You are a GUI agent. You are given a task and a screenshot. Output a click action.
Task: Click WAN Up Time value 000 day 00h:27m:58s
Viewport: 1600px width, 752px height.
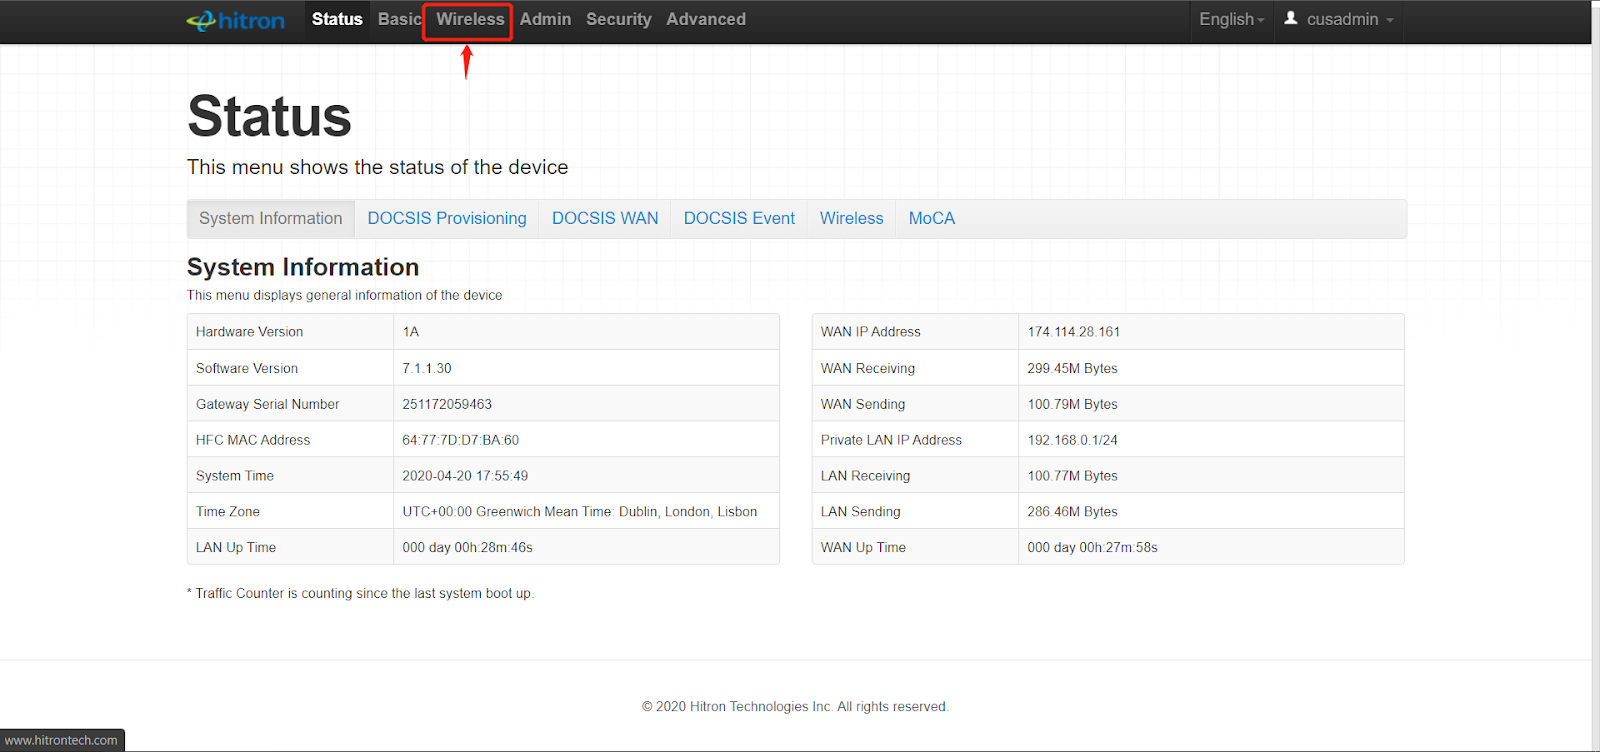(x=1093, y=548)
